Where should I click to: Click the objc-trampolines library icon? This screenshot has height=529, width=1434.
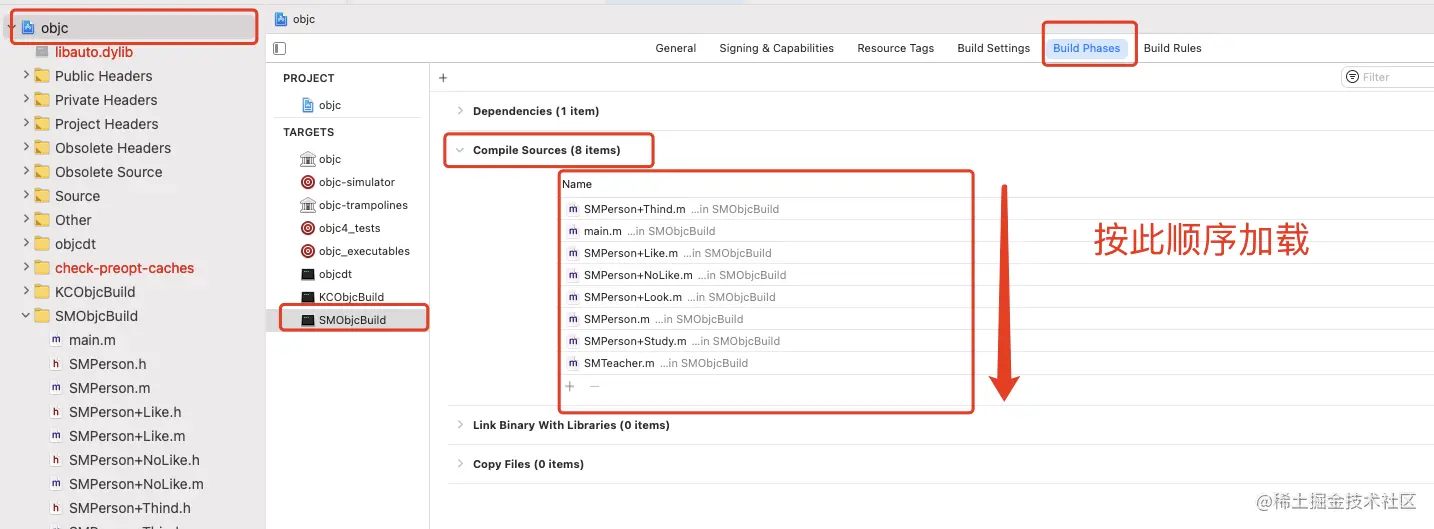[308, 205]
